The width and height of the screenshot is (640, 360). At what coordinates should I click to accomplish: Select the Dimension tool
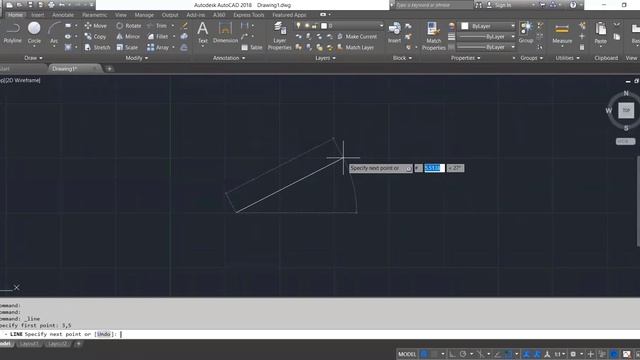click(225, 33)
